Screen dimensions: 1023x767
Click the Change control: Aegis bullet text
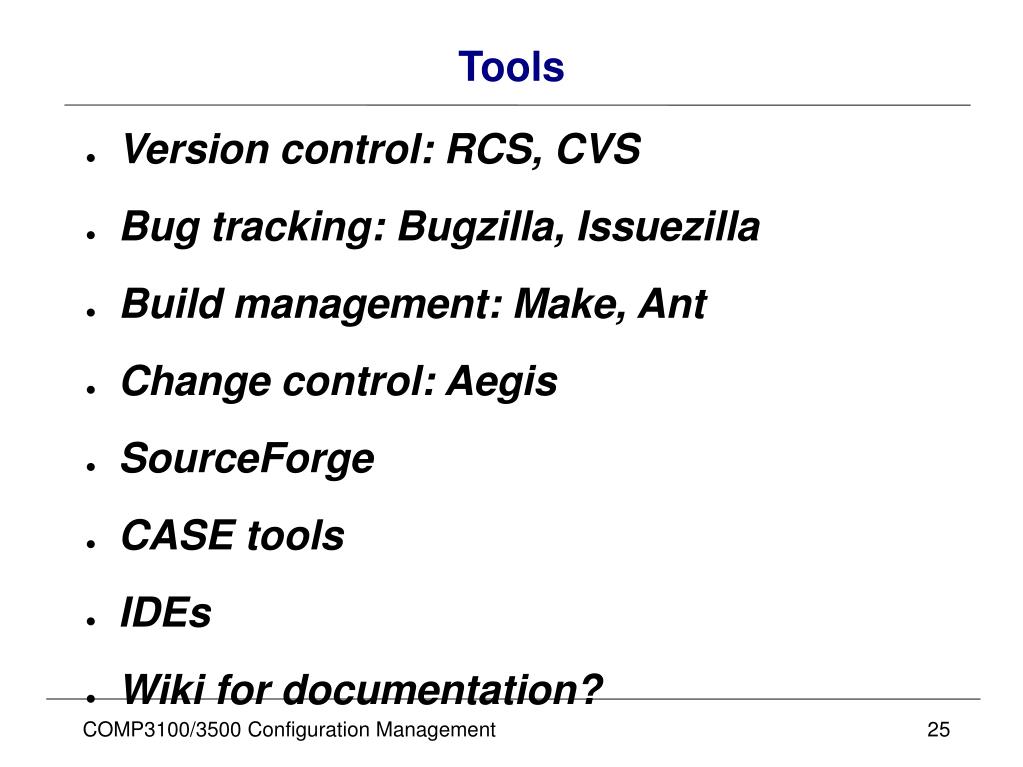click(x=339, y=382)
